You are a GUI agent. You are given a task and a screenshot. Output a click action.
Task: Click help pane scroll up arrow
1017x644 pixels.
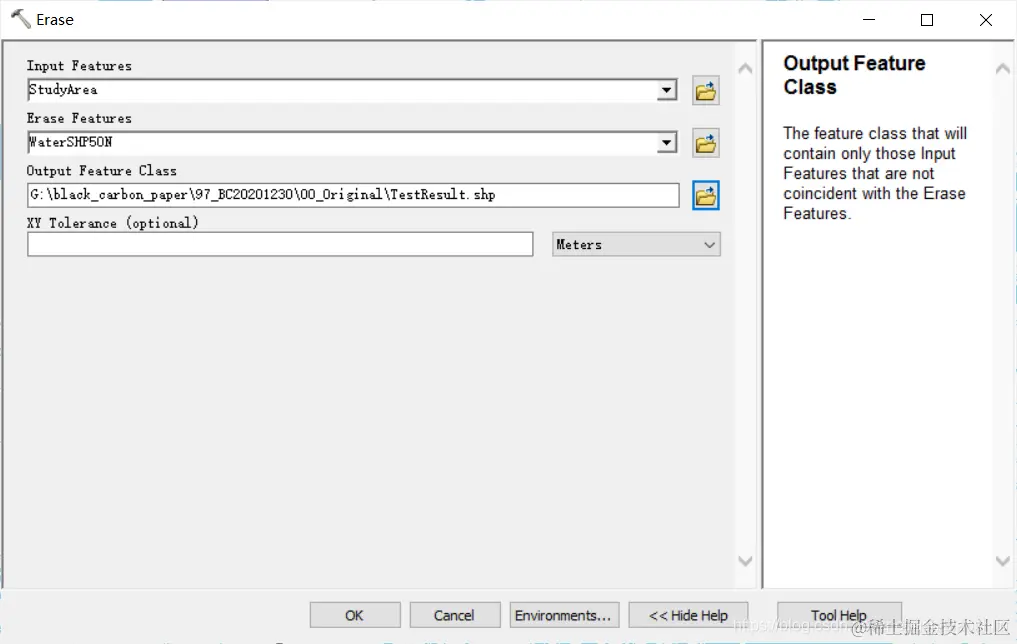[1003, 68]
